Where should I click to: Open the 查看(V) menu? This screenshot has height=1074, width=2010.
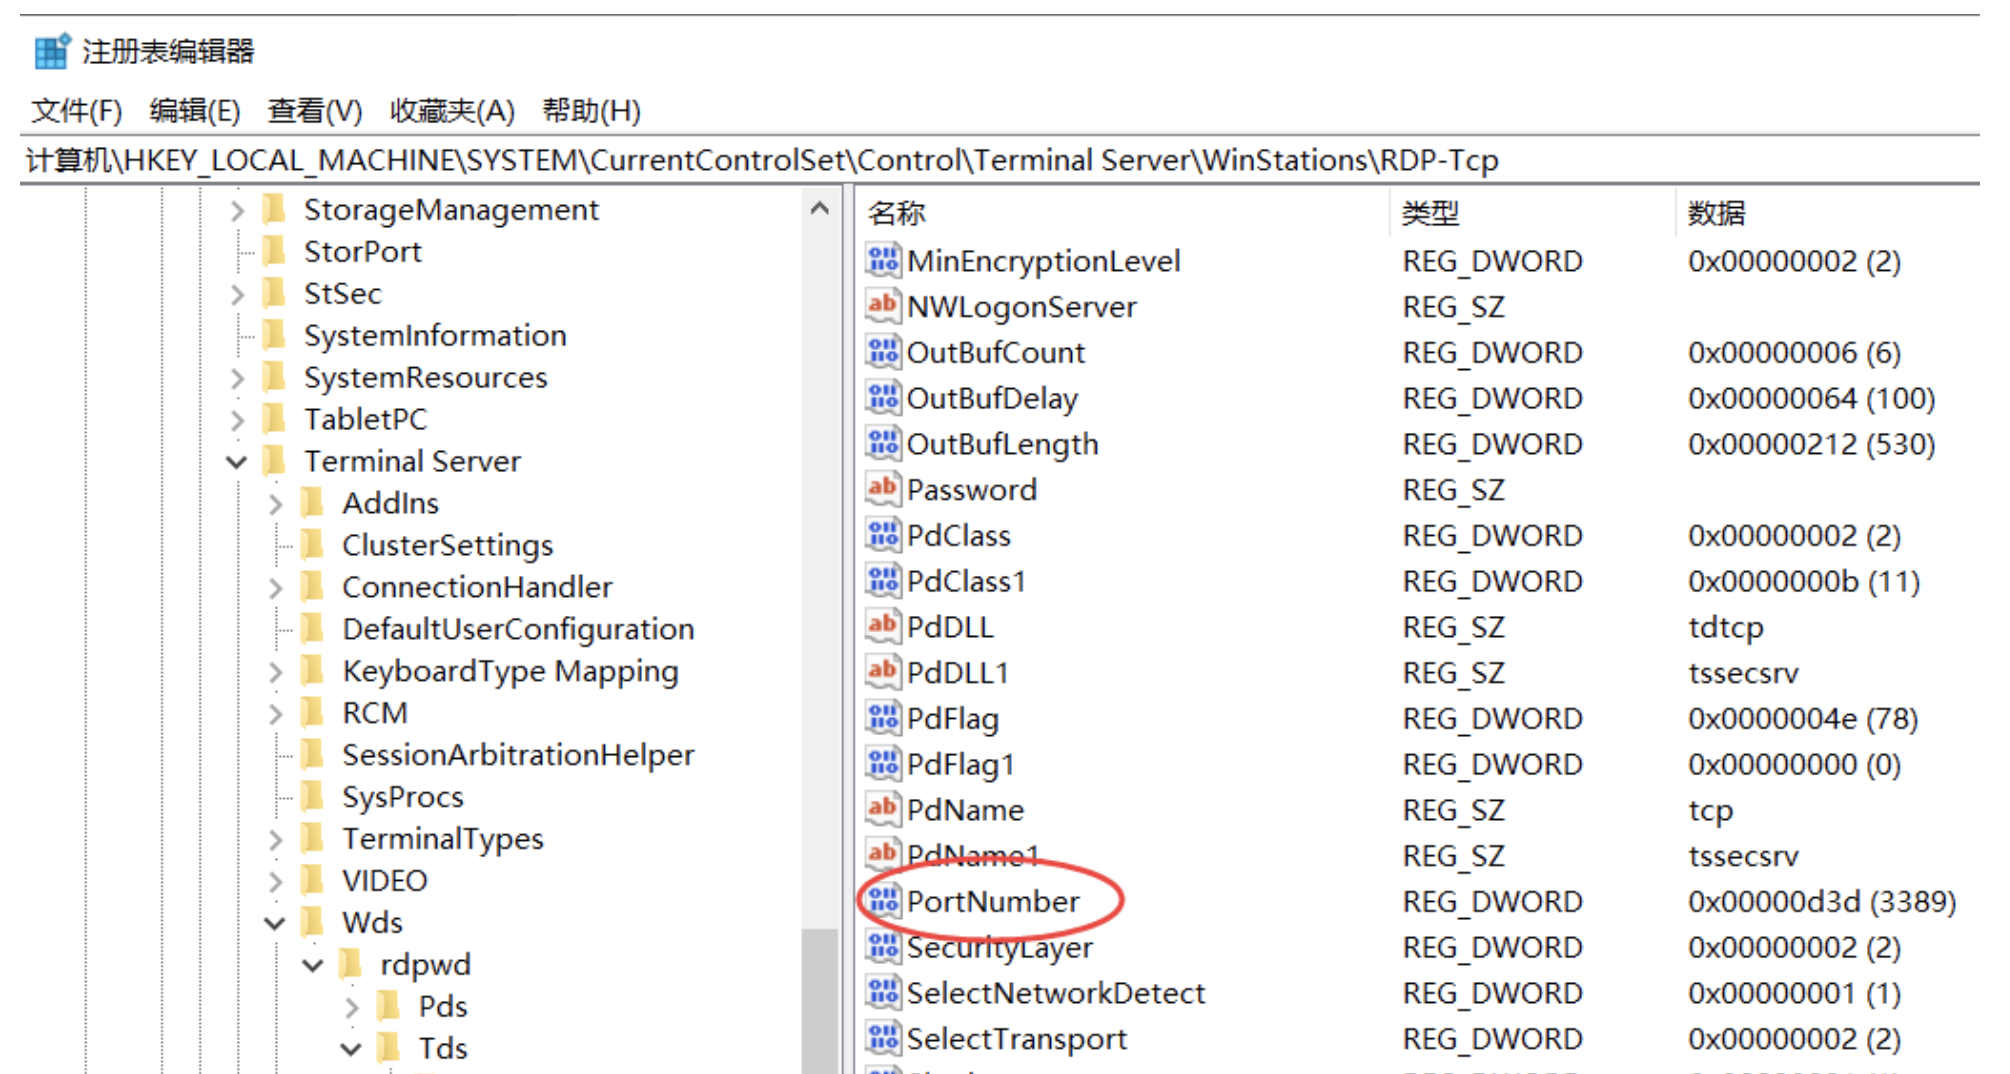[314, 110]
